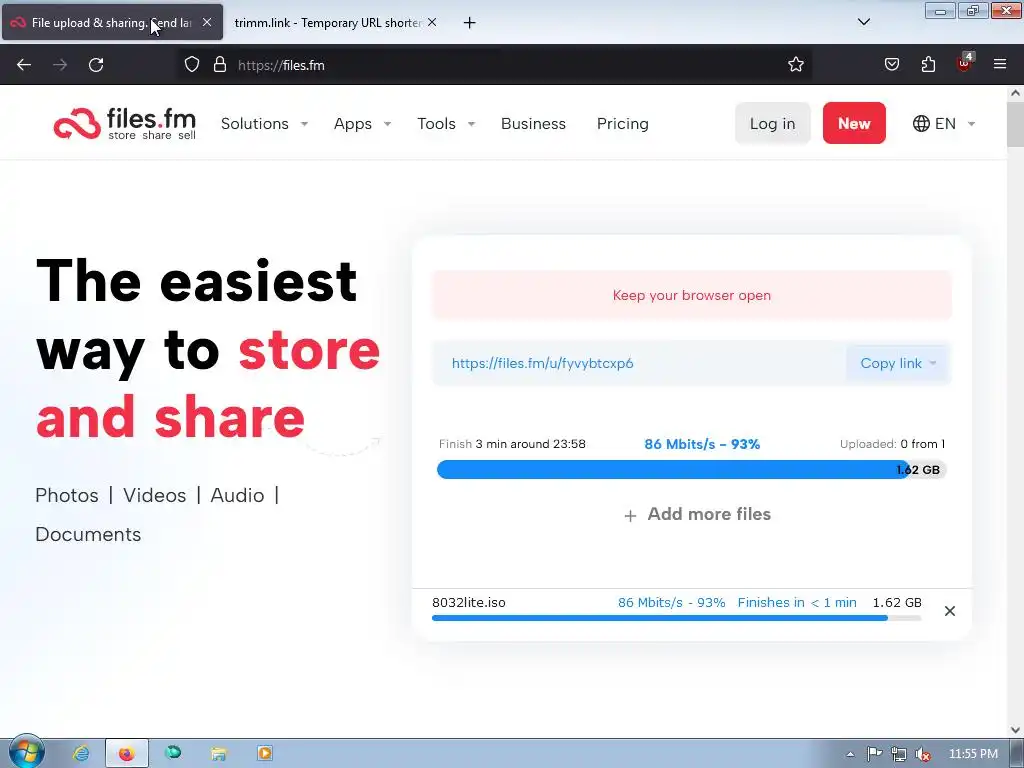The height and width of the screenshot is (768, 1024).
Task: Click the Log in button
Action: (x=773, y=123)
